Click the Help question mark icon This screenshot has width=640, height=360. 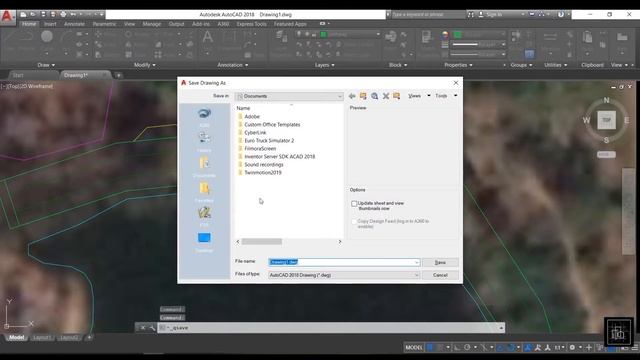tap(561, 14)
